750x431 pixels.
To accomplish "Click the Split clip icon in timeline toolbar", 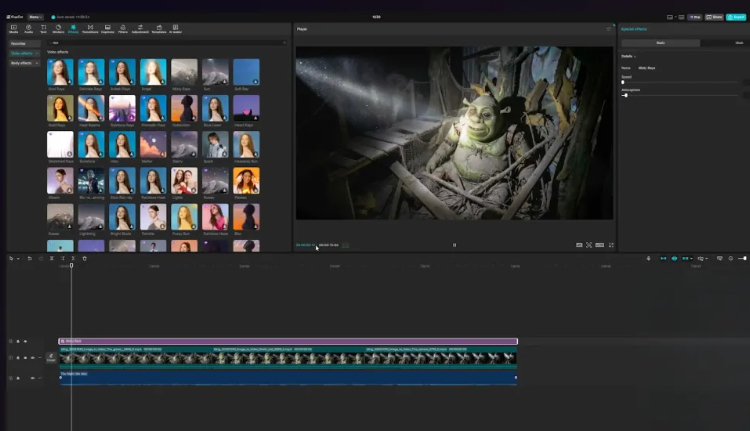I will pyautogui.click(x=52, y=258).
